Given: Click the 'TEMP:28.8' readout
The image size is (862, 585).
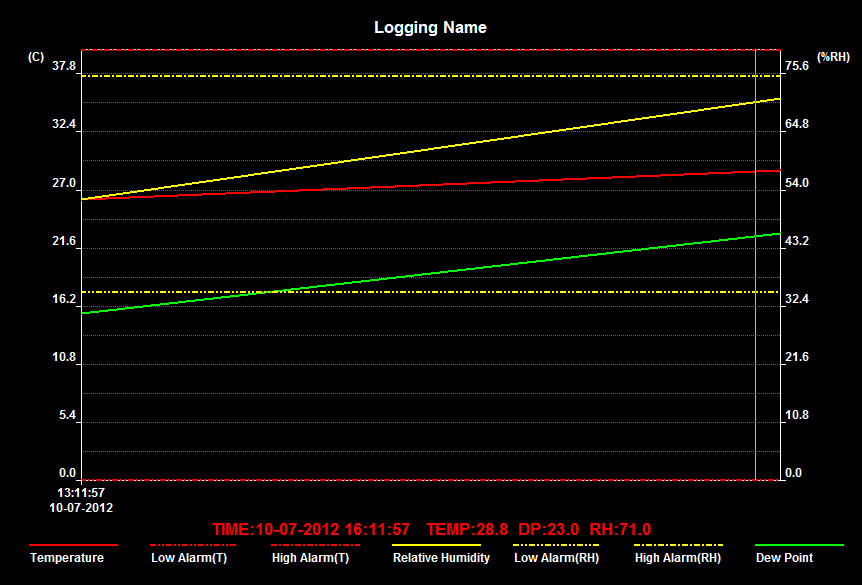Looking at the screenshot, I should 467,529.
